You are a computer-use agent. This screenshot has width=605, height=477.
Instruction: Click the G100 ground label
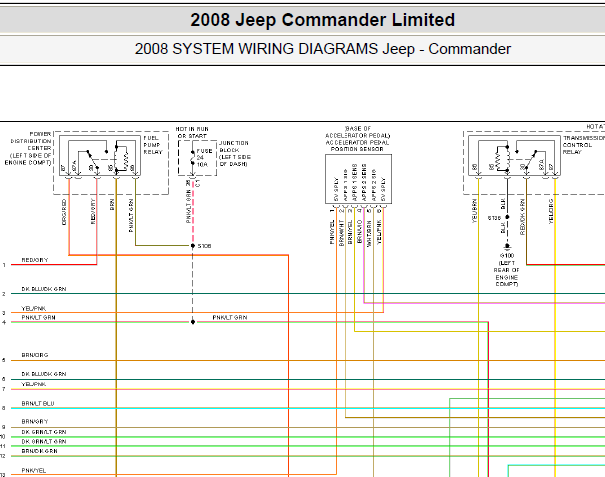[507, 255]
